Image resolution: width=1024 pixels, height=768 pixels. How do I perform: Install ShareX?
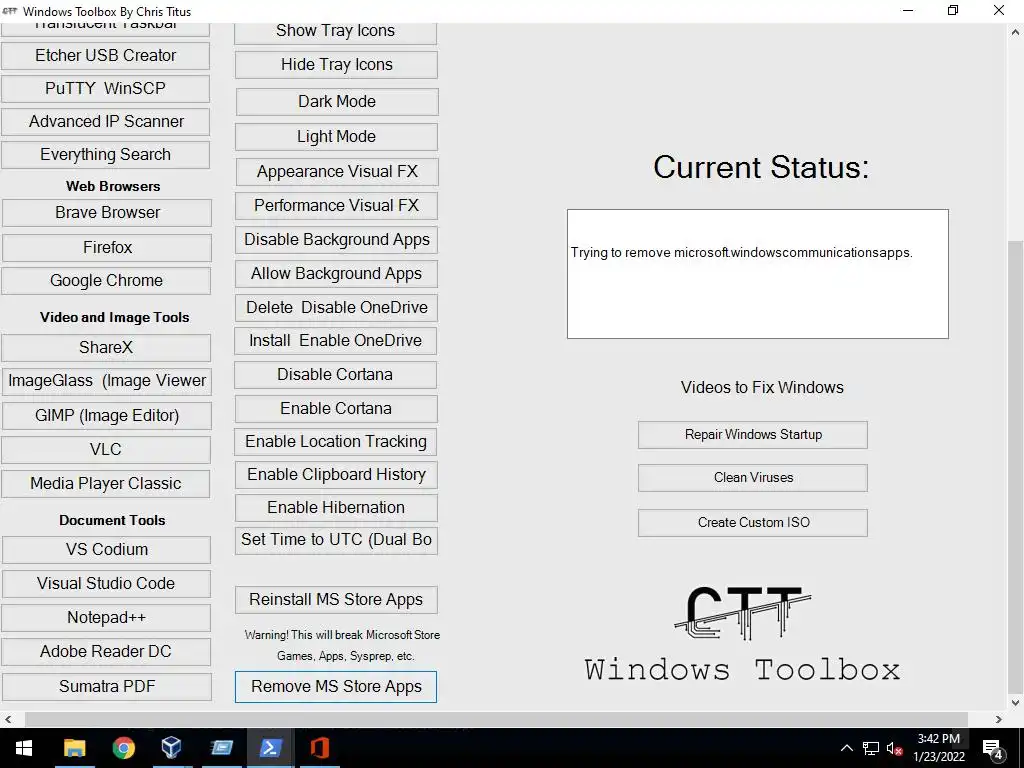pyautogui.click(x=106, y=347)
